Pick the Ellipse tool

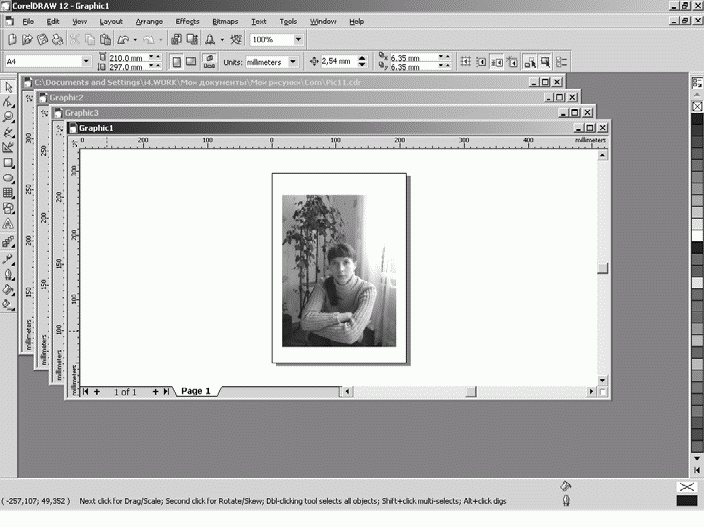tap(8, 177)
